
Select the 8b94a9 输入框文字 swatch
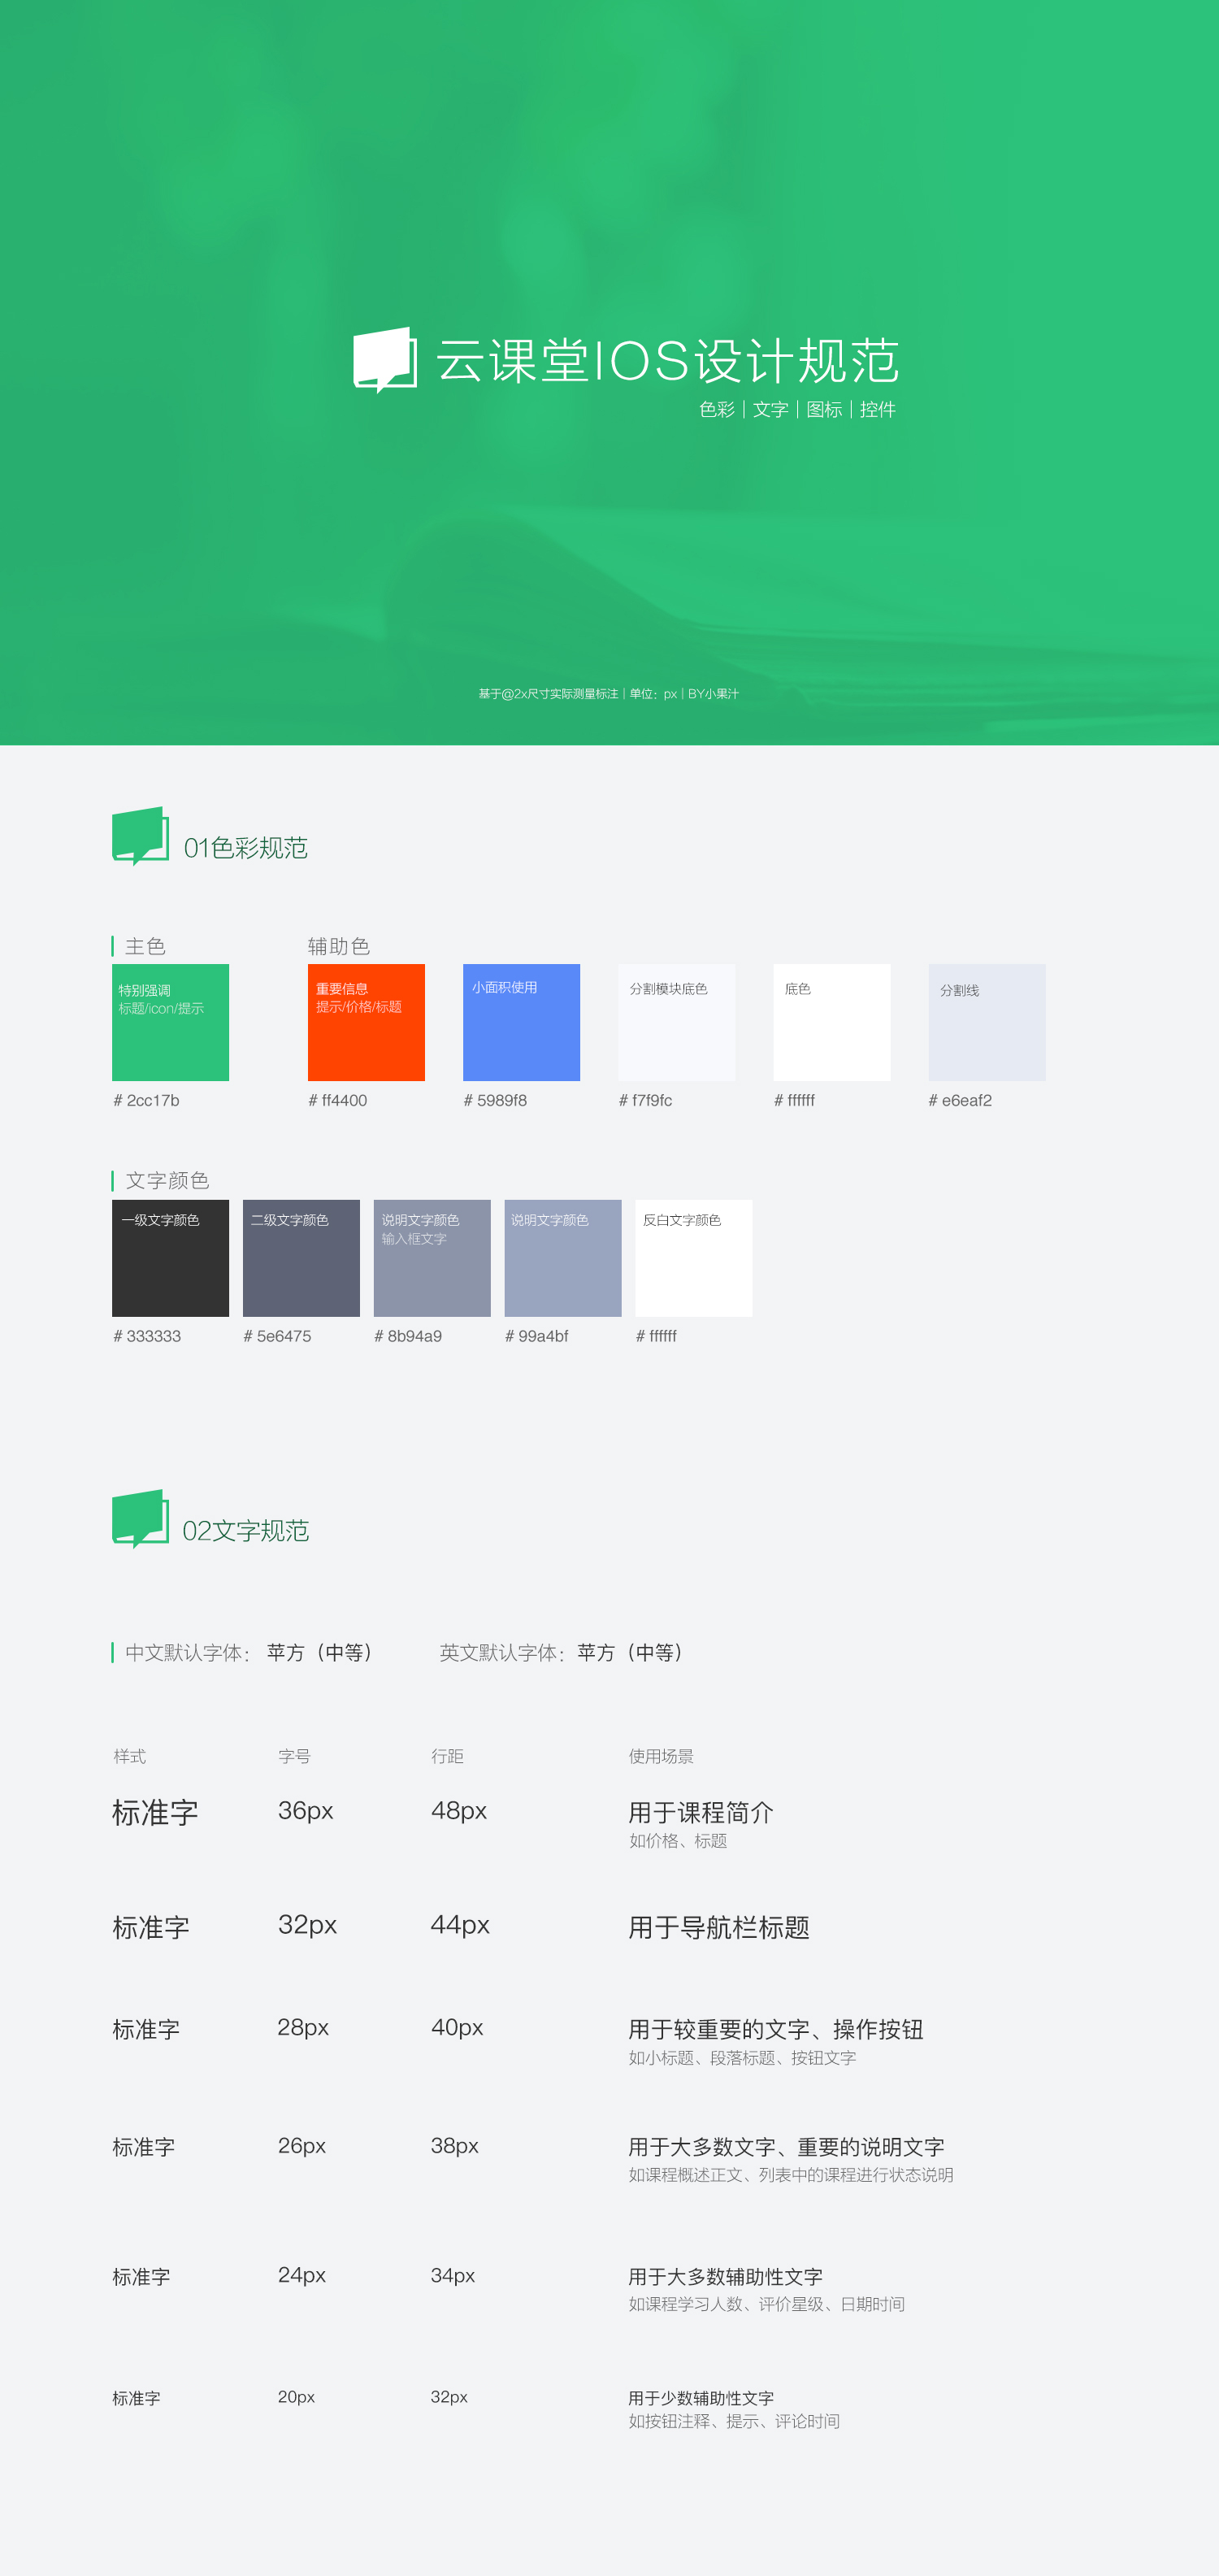432,1258
